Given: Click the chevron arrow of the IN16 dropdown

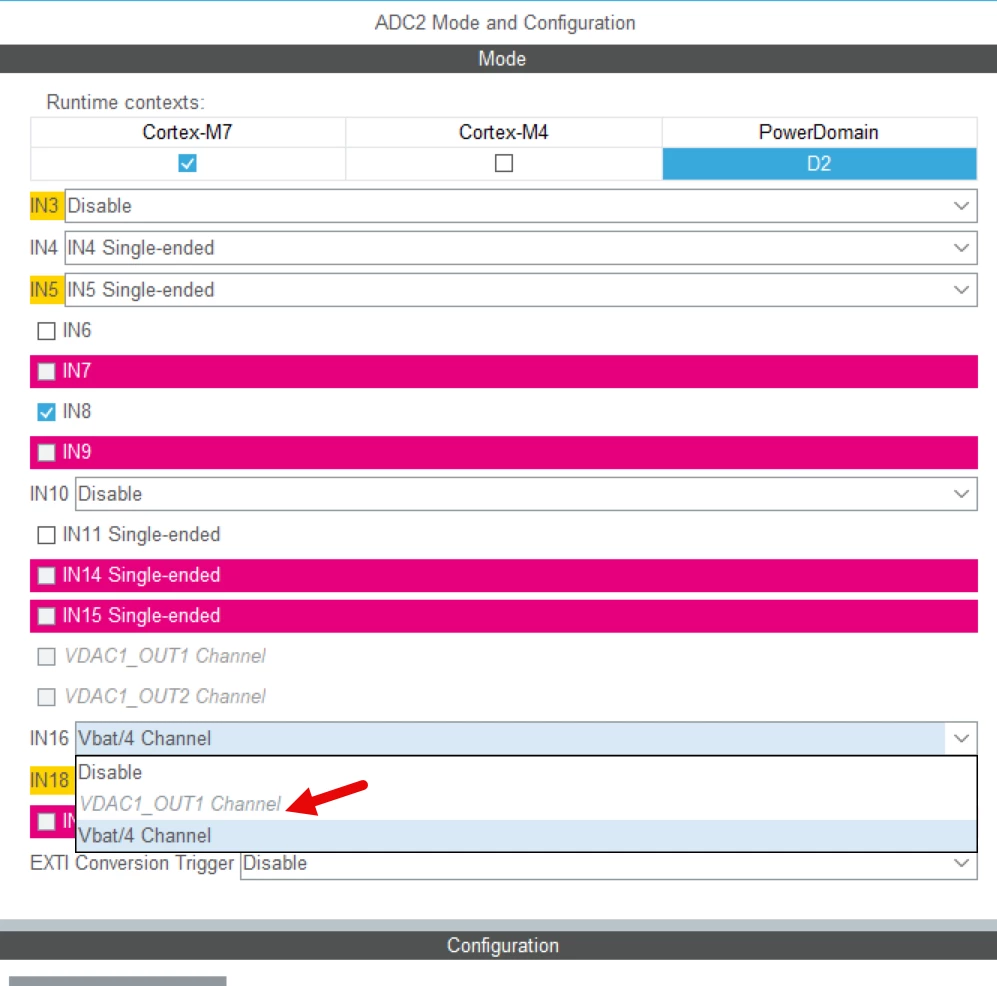Looking at the screenshot, I should coord(961,739).
